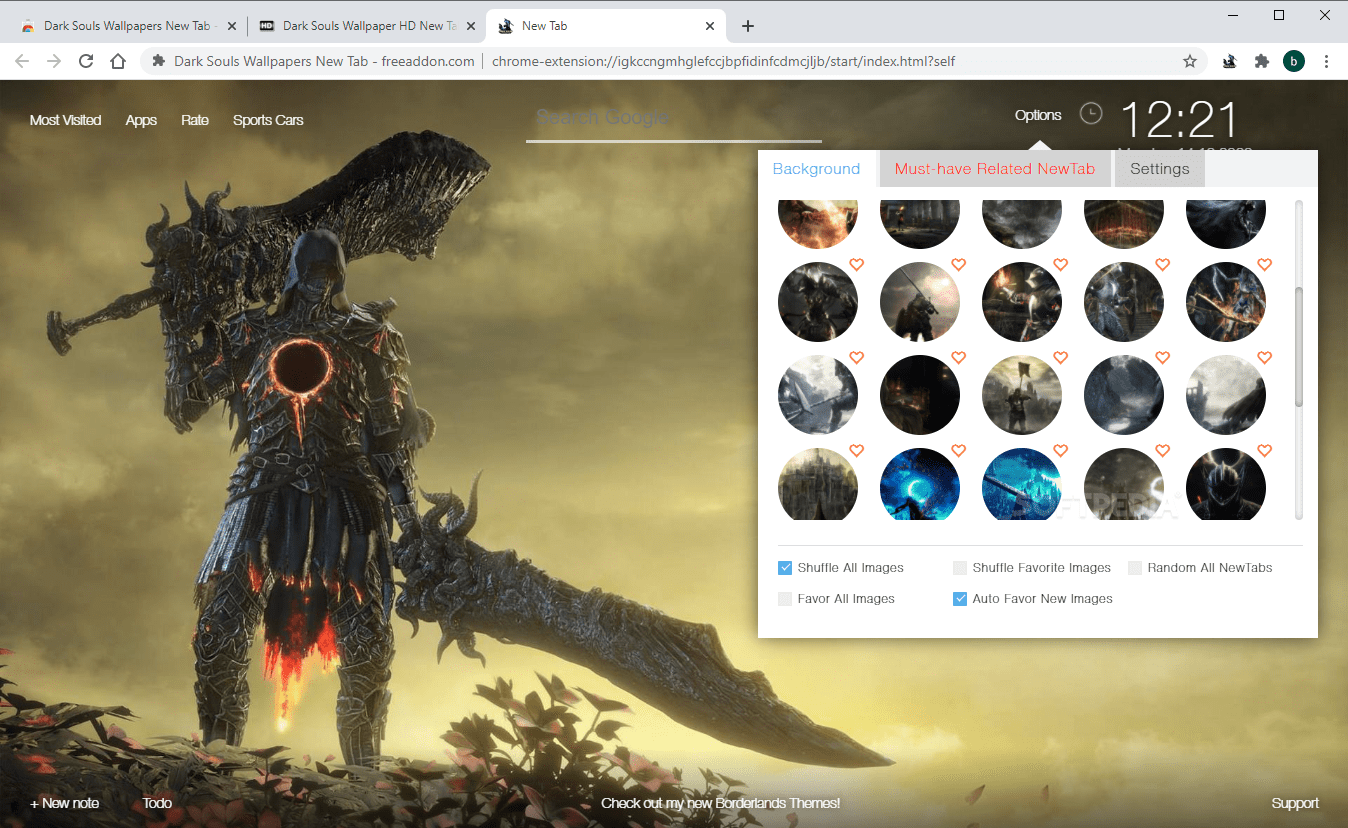The height and width of the screenshot is (828, 1348).
Task: Click heart on second thumbnail, second row
Action: 958,265
